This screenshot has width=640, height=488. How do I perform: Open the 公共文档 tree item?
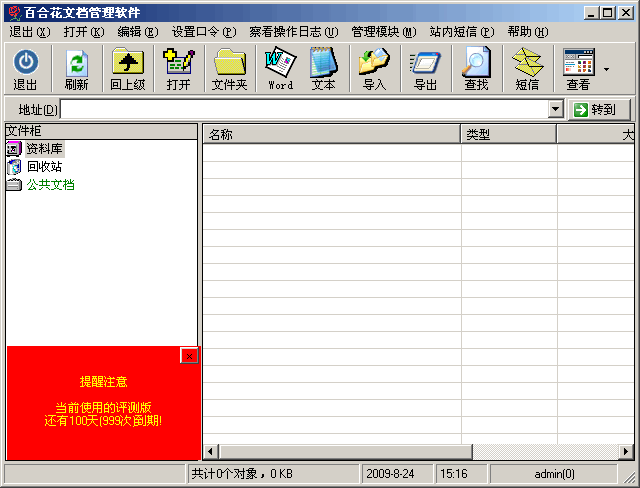pyautogui.click(x=50, y=184)
